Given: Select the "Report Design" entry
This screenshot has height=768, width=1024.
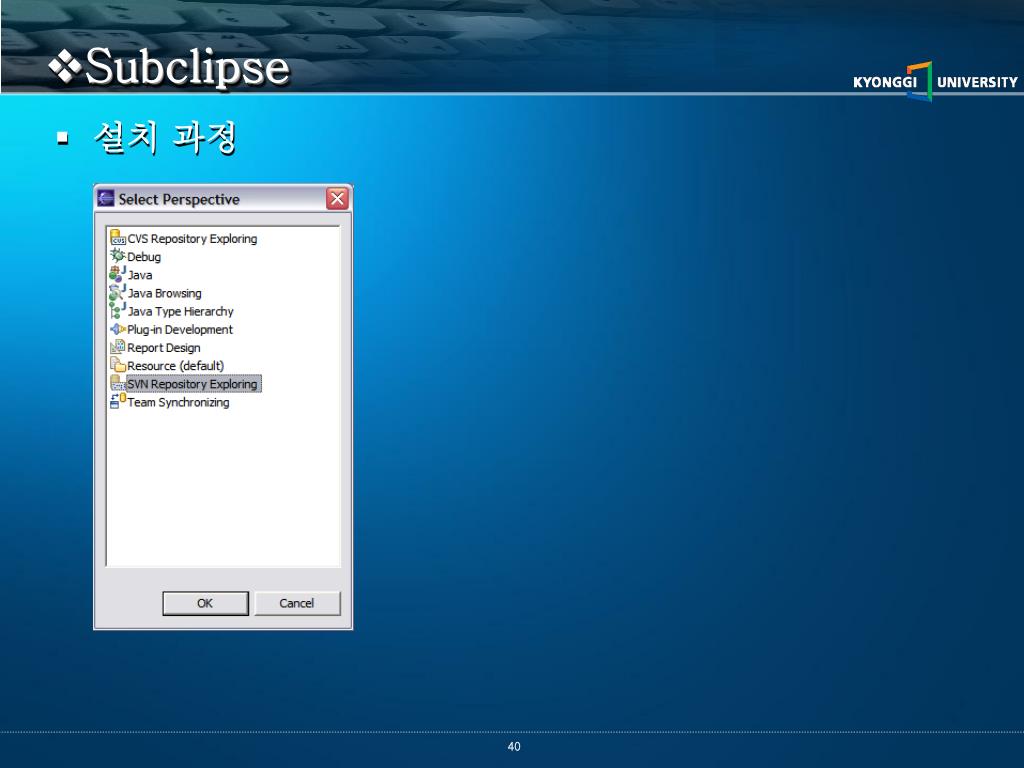Looking at the screenshot, I should click(163, 348).
